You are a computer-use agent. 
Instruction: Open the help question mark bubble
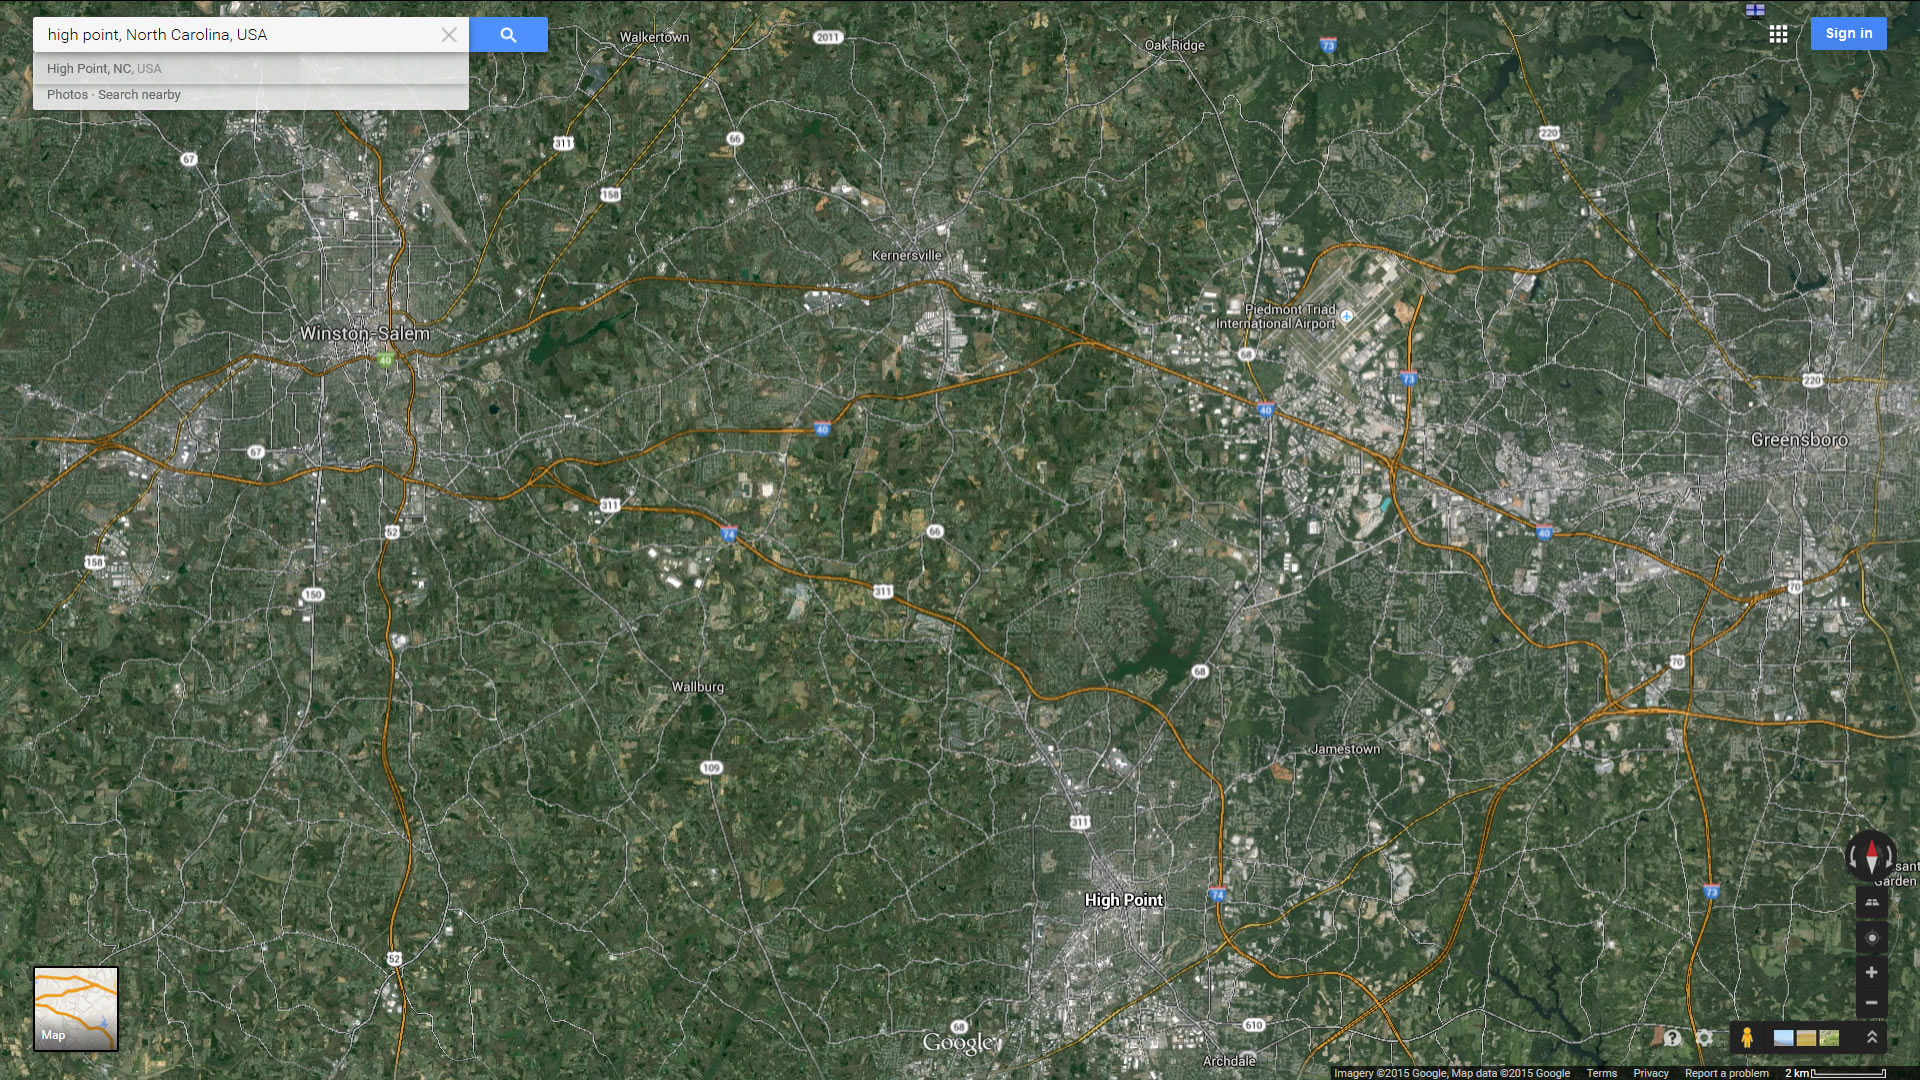click(x=1672, y=1038)
